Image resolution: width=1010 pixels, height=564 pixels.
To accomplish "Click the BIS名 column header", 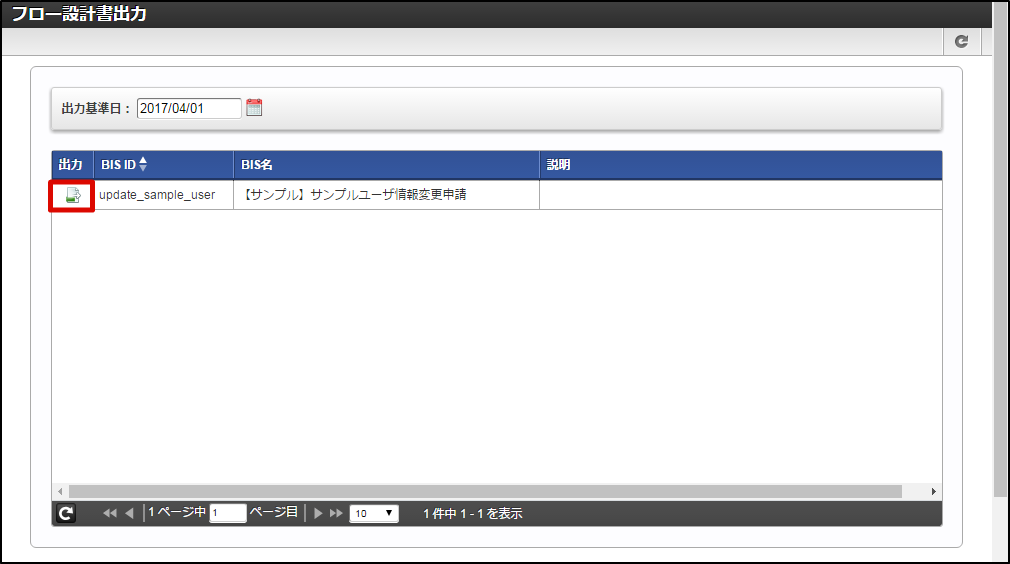I will [386, 165].
